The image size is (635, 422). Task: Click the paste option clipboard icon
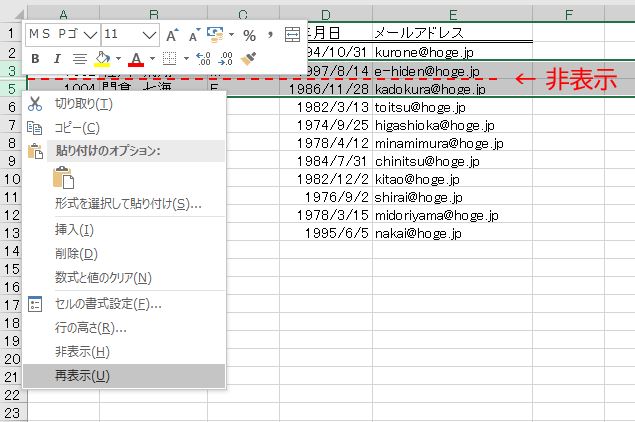(x=64, y=178)
